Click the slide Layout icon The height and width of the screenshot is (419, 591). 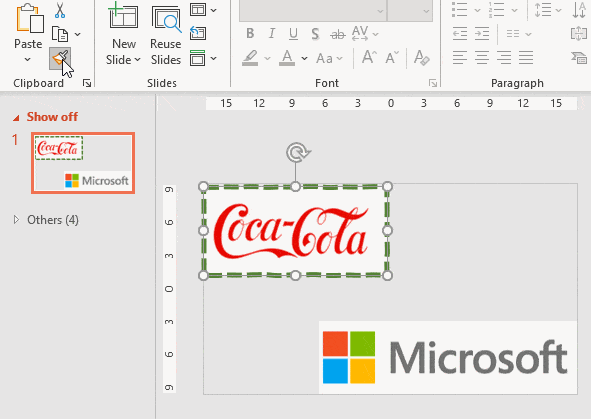pyautogui.click(x=198, y=9)
